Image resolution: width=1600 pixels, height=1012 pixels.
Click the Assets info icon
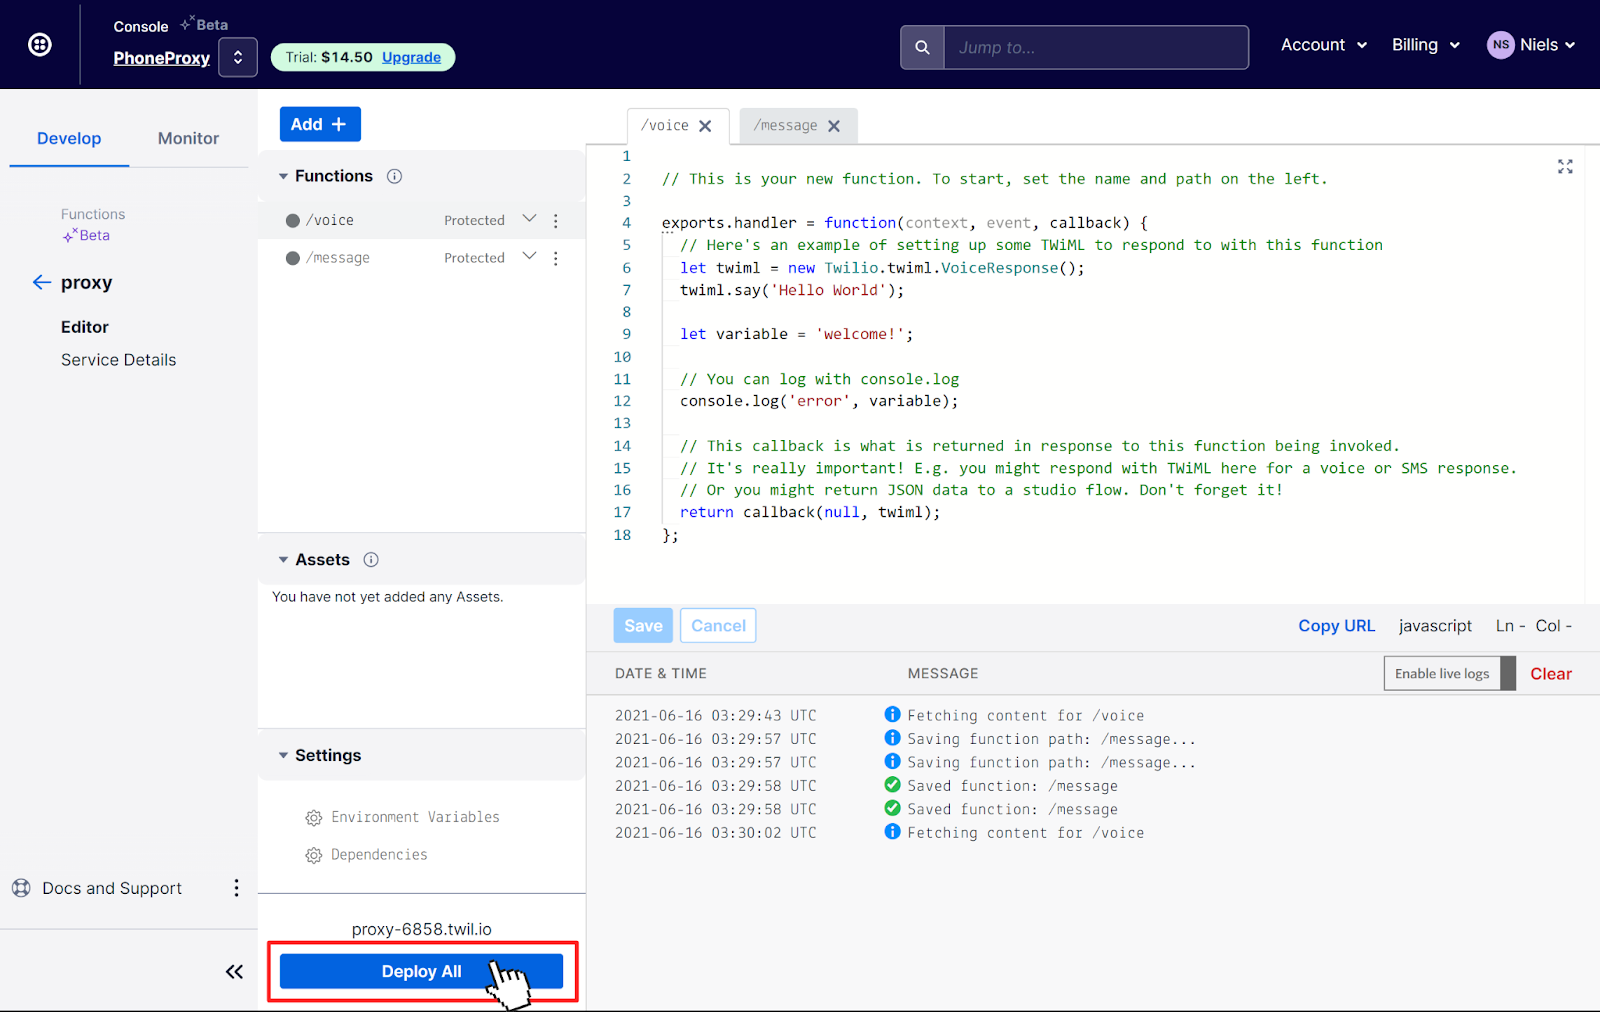(371, 560)
